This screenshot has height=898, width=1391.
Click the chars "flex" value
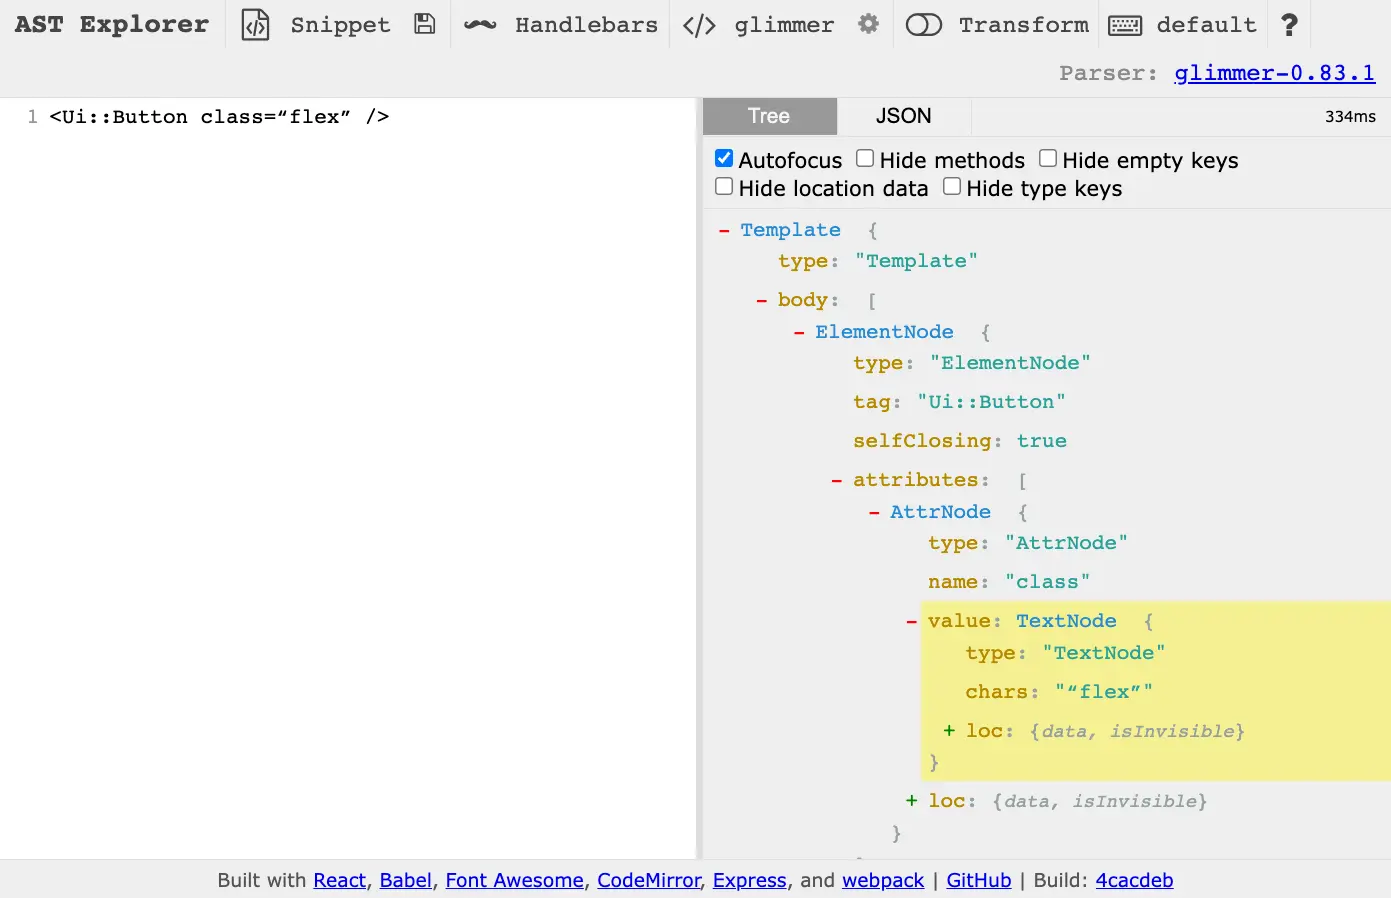(x=1104, y=692)
